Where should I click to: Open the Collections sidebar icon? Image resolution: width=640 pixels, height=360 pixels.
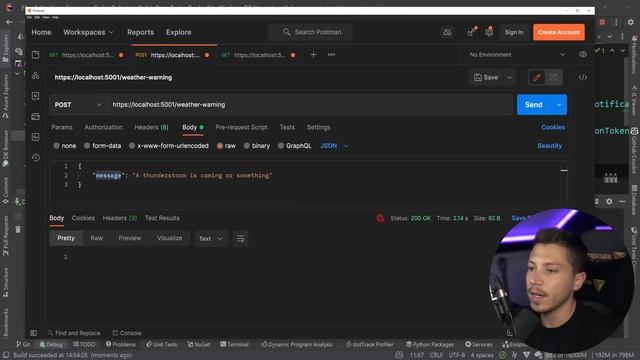coord(36,55)
